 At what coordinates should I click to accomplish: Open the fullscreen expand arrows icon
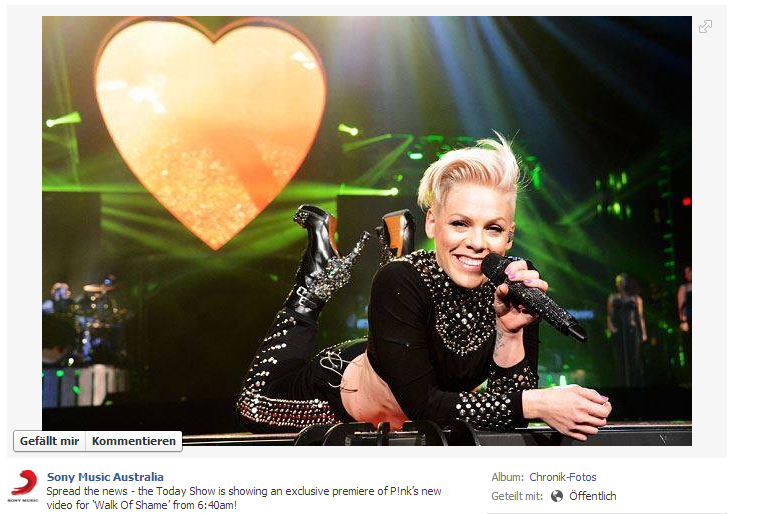(705, 27)
